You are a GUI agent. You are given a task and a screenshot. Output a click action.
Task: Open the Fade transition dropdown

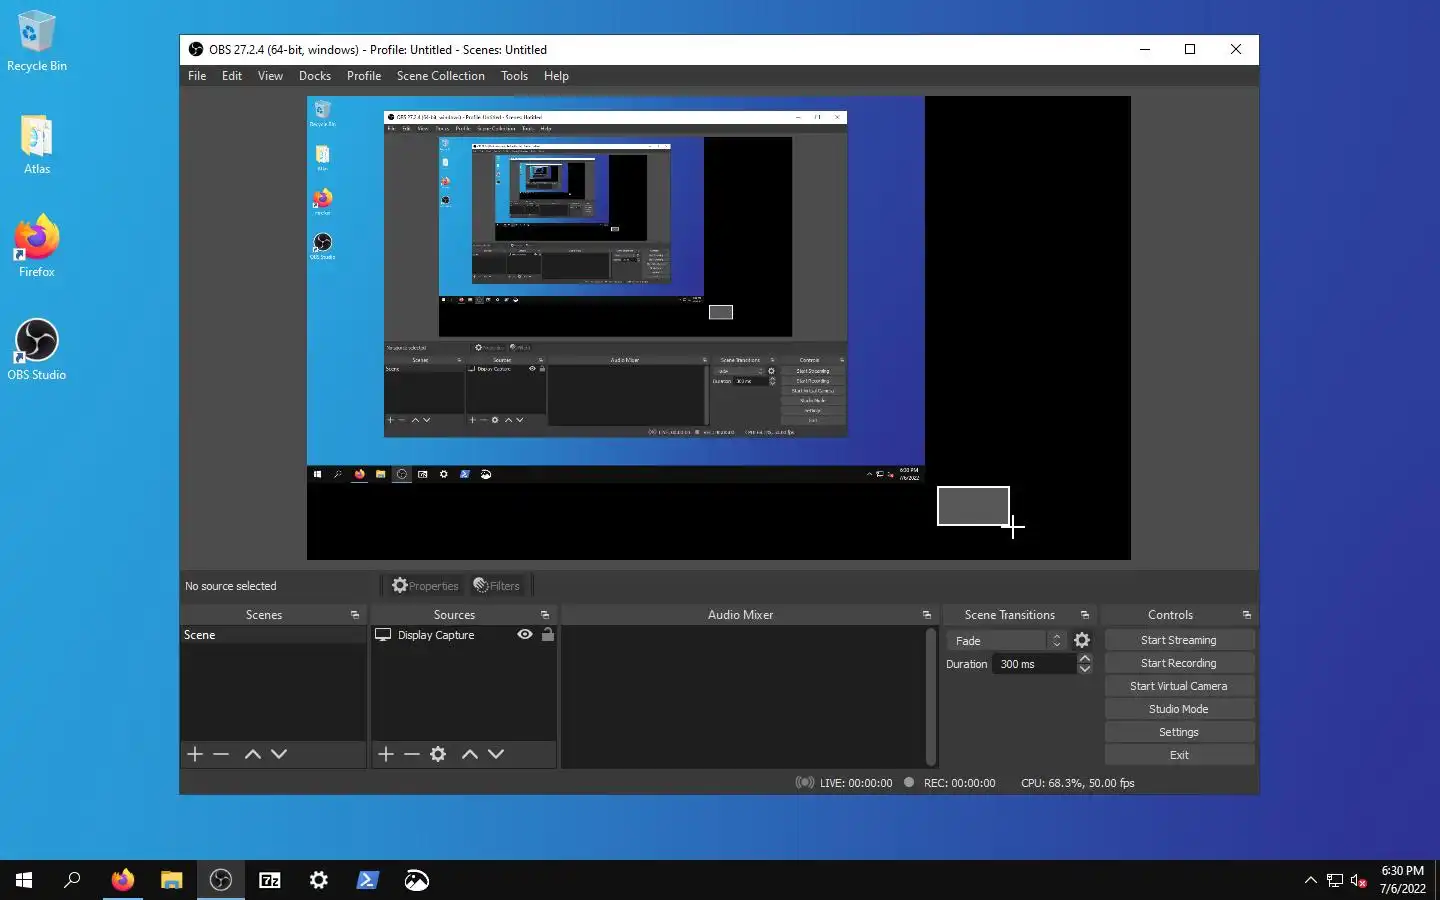(x=1006, y=641)
